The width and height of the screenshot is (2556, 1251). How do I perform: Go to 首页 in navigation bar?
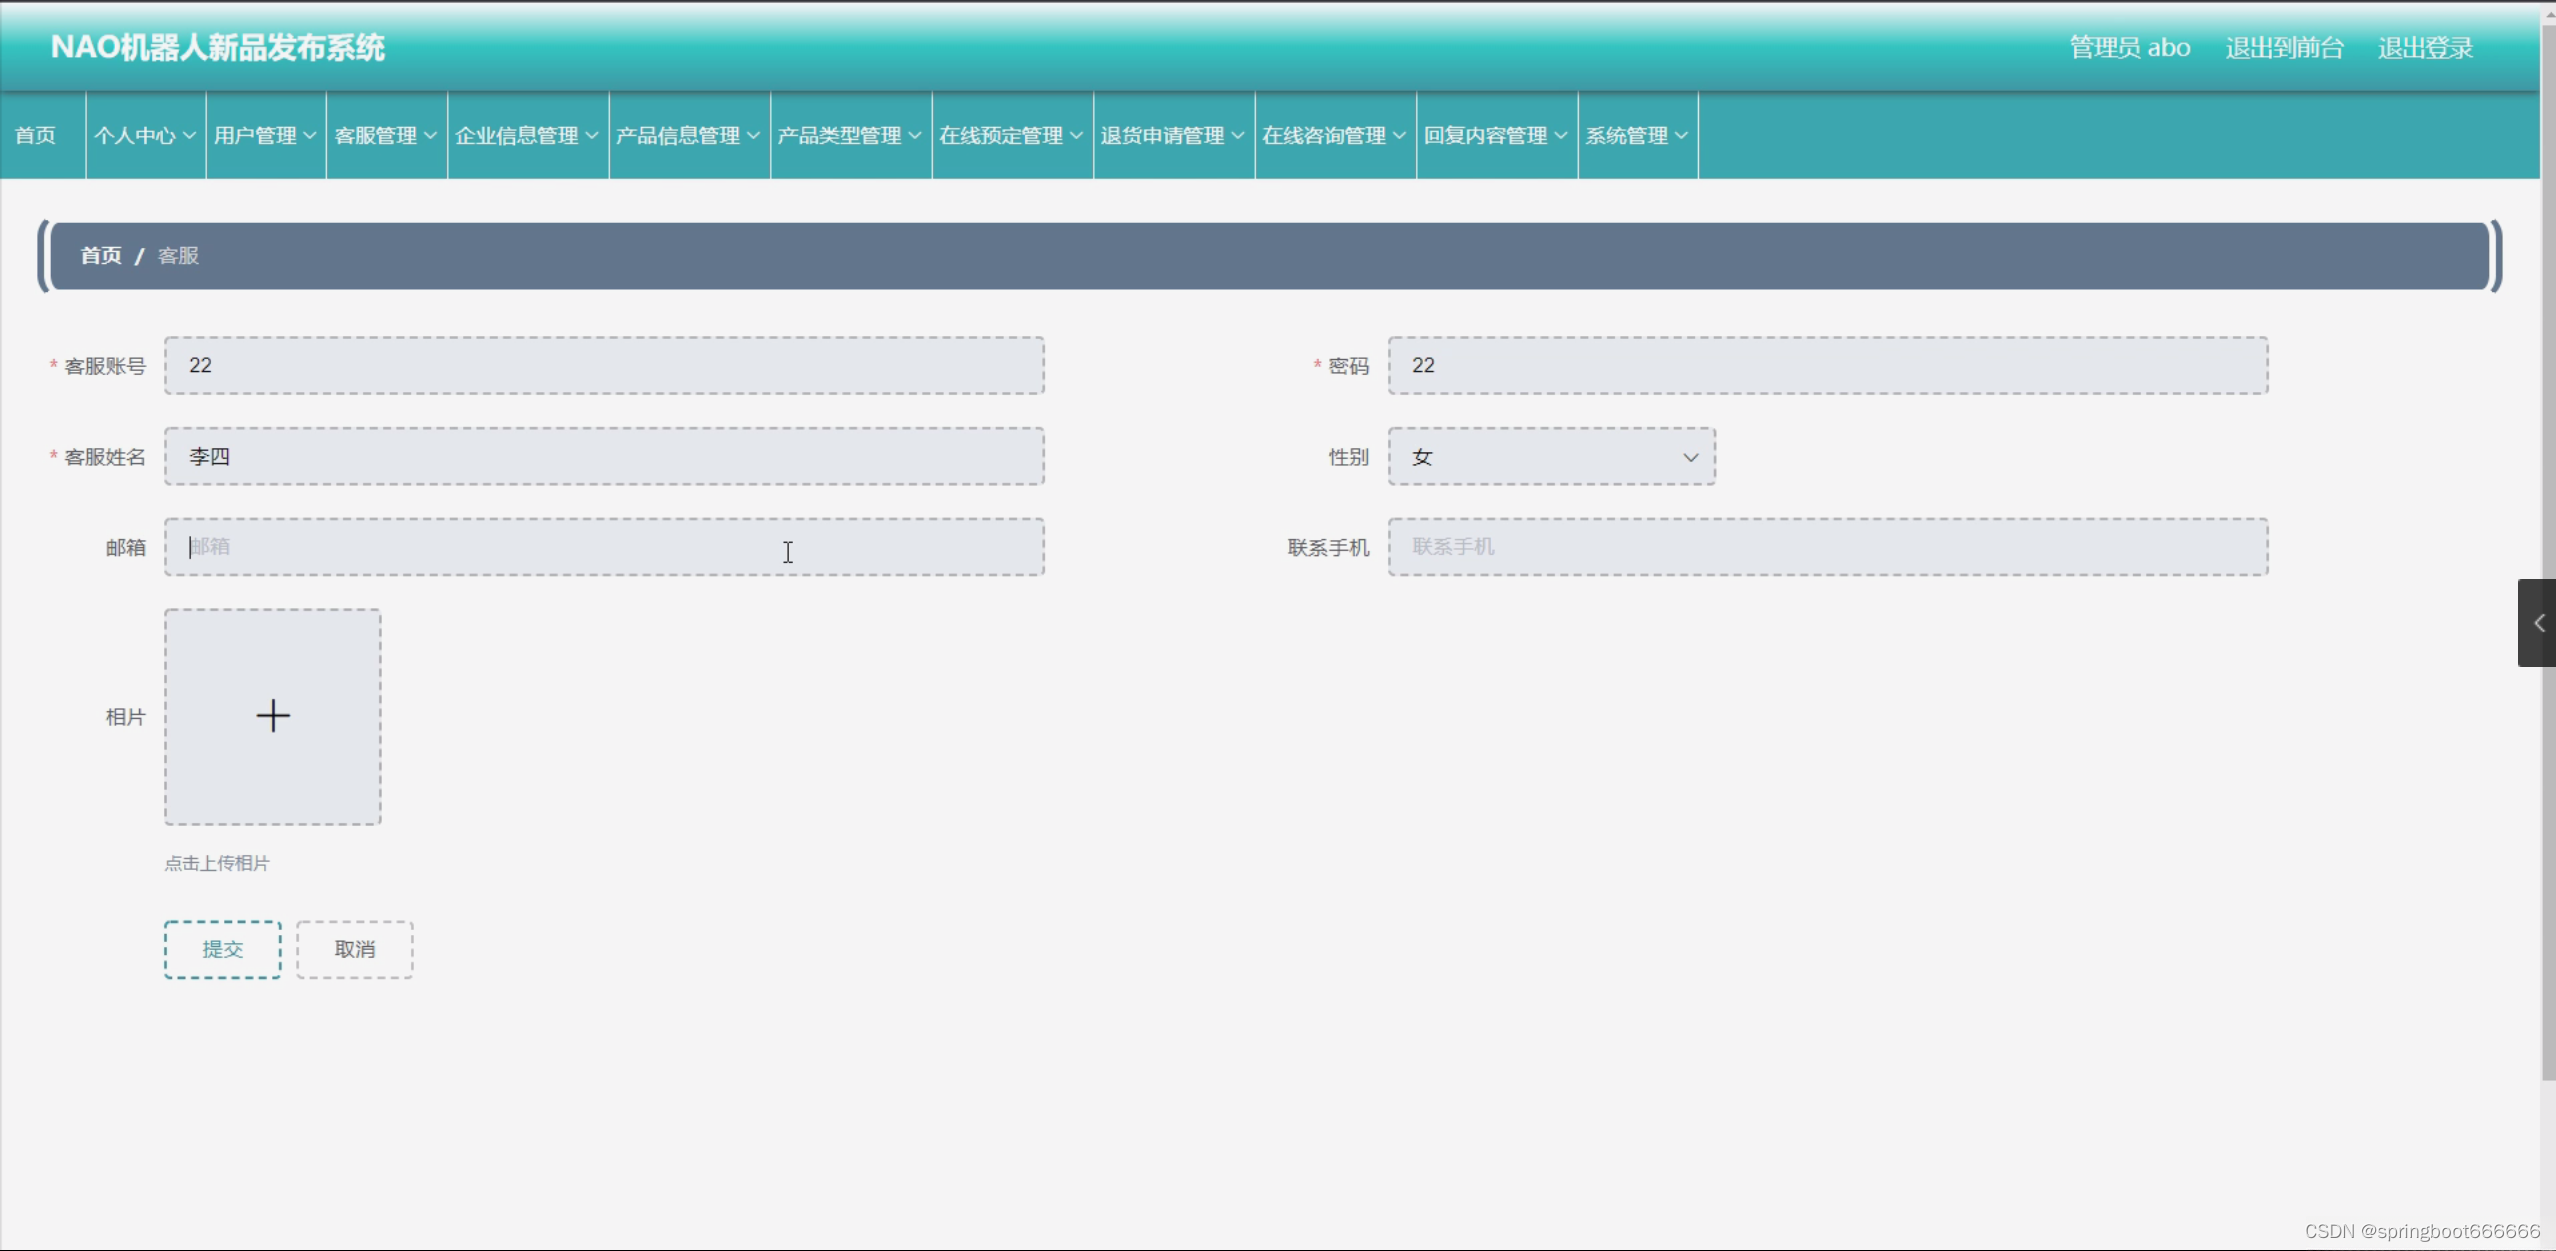click(x=36, y=135)
